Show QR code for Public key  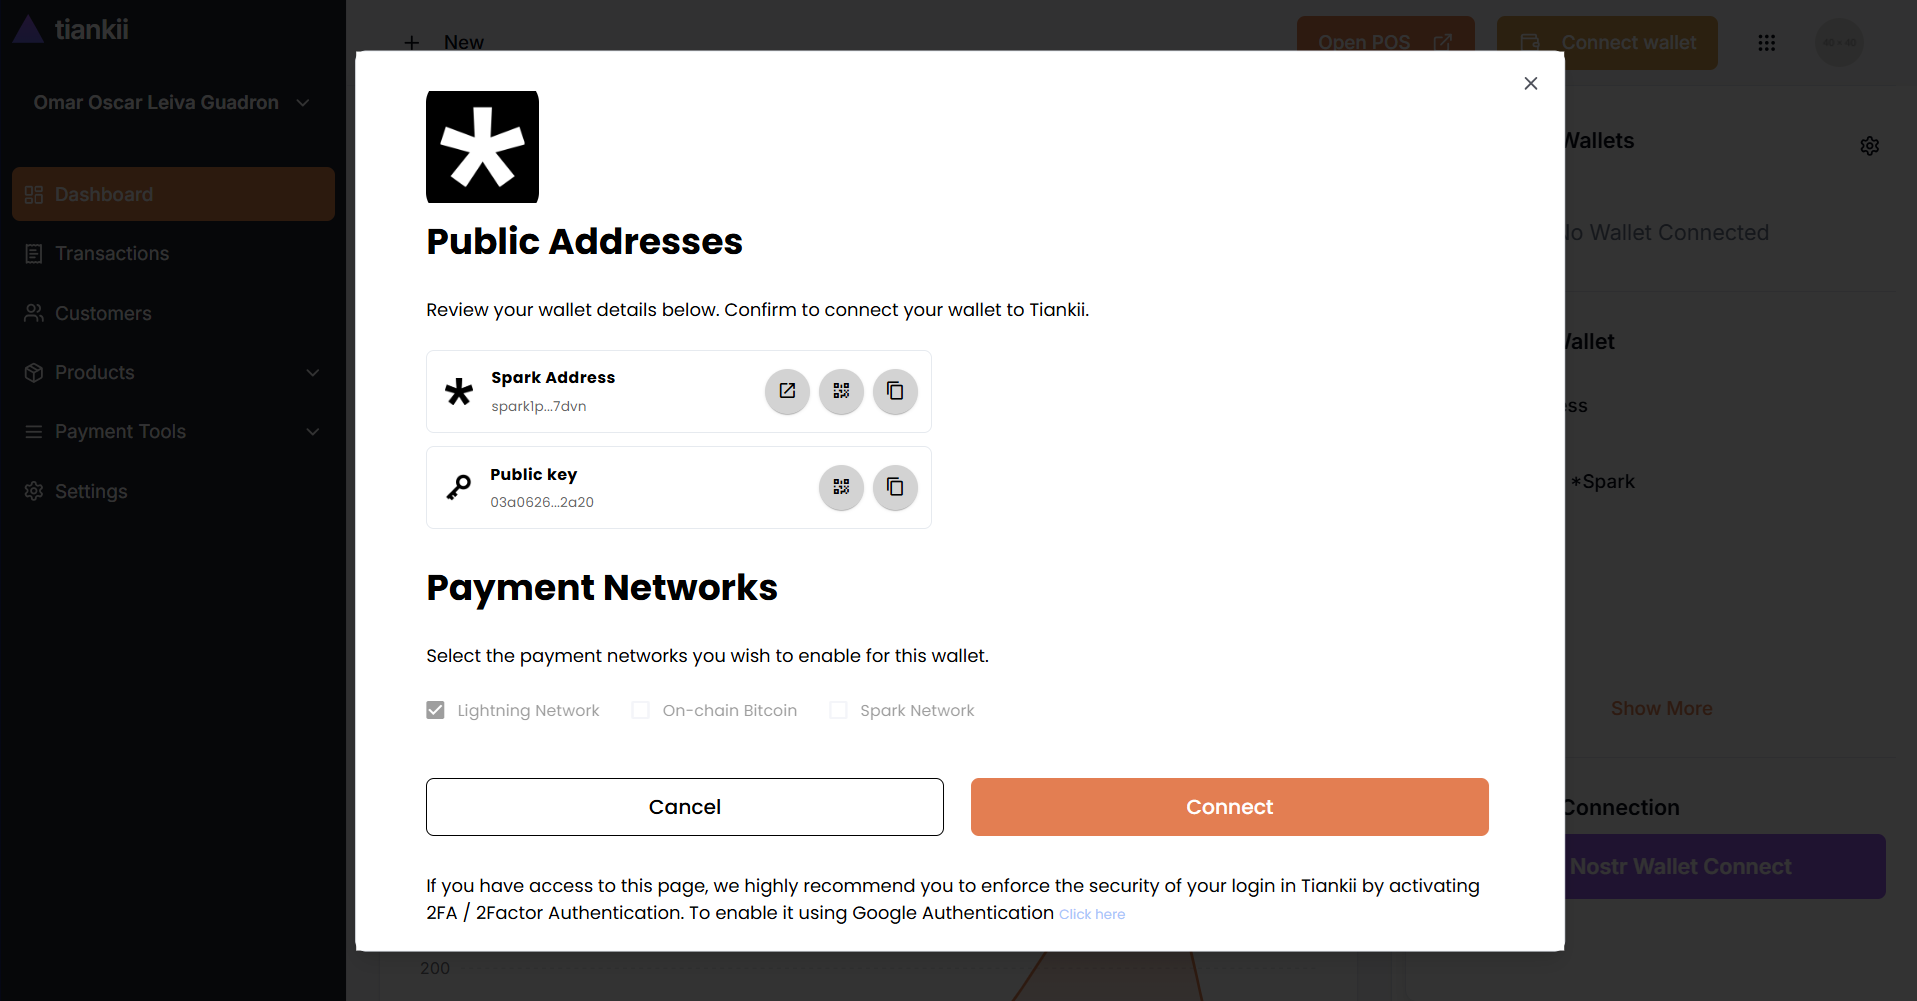click(841, 487)
